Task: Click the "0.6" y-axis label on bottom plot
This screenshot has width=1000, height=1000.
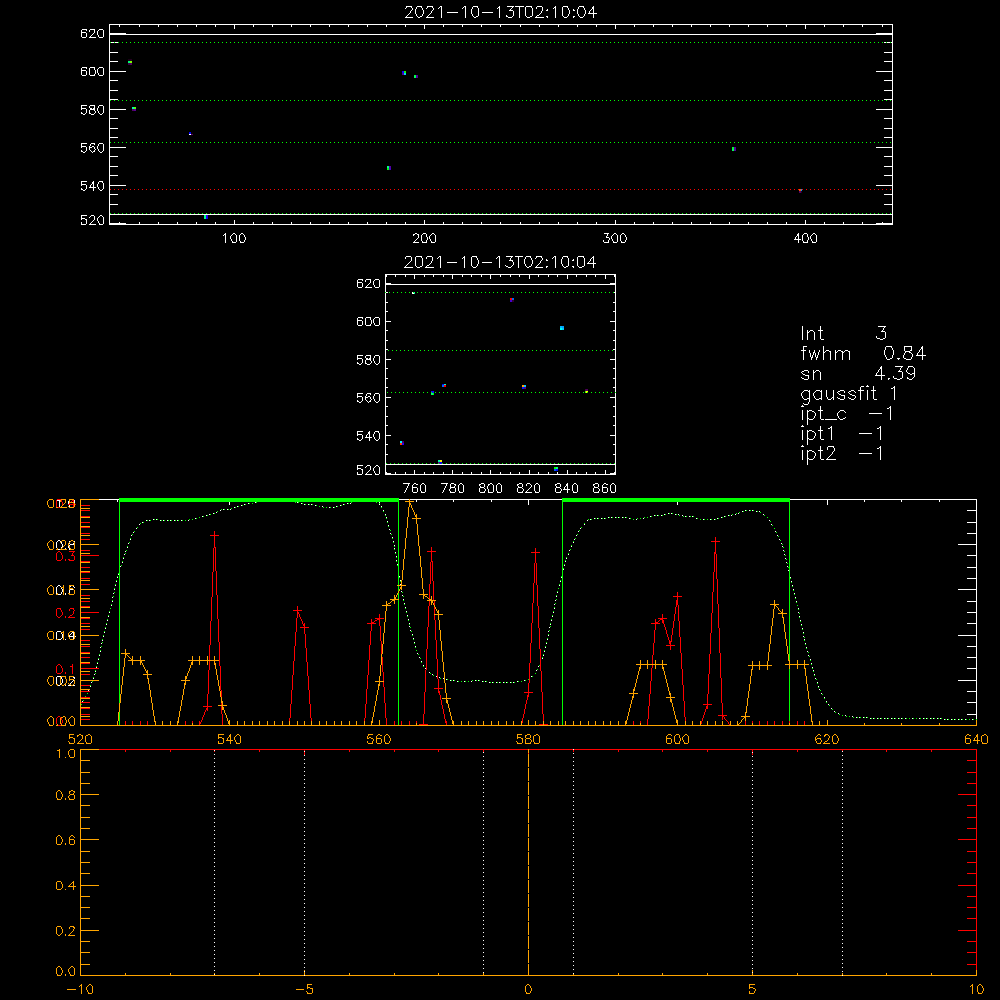Action: pos(66,841)
